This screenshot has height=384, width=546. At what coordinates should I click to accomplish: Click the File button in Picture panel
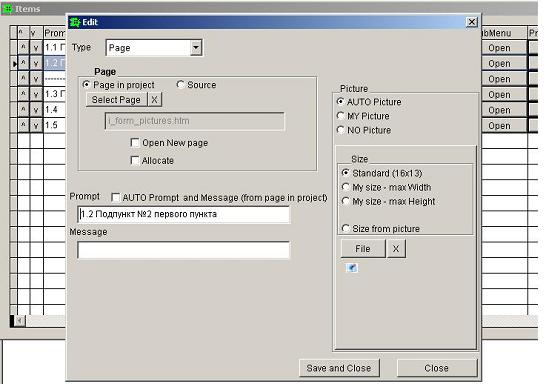pos(363,249)
